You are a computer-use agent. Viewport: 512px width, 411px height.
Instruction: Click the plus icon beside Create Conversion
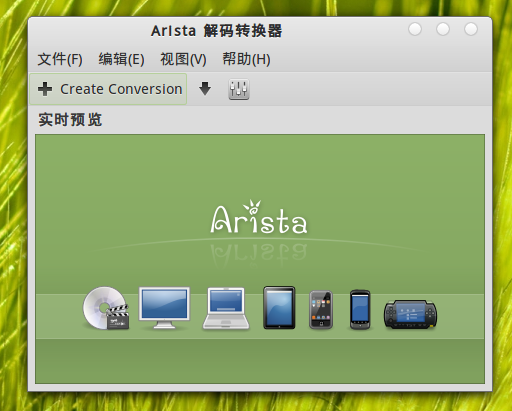pos(45,89)
